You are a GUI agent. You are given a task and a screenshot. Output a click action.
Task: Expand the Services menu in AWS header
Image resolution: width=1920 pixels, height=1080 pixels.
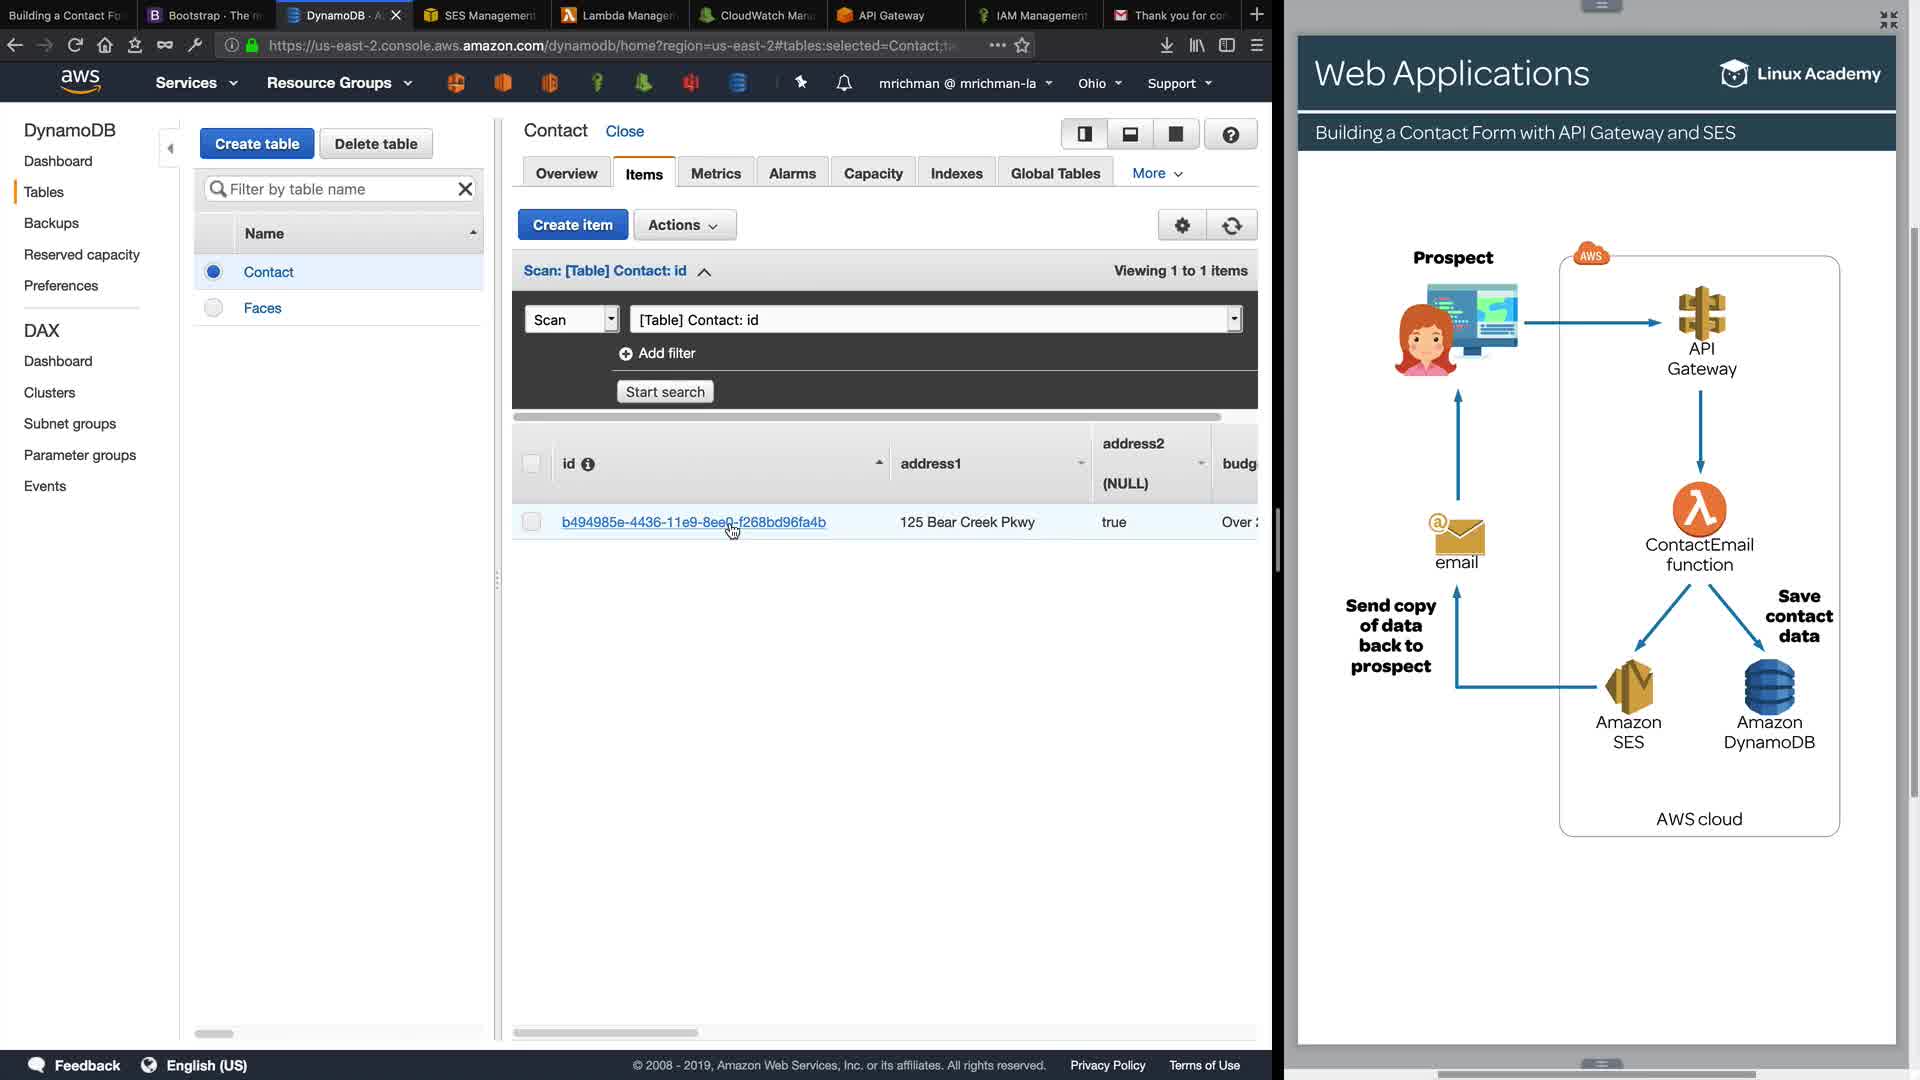coord(196,83)
